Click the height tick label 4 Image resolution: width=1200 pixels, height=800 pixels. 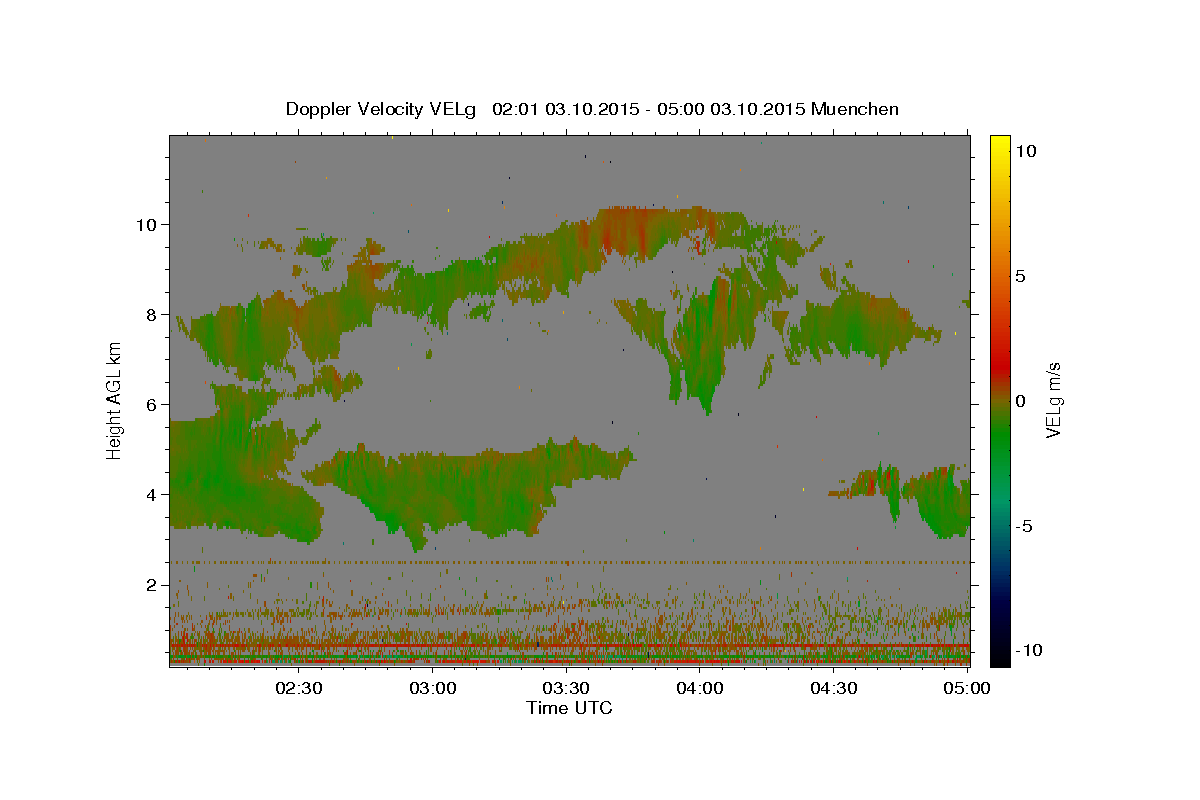[152, 494]
